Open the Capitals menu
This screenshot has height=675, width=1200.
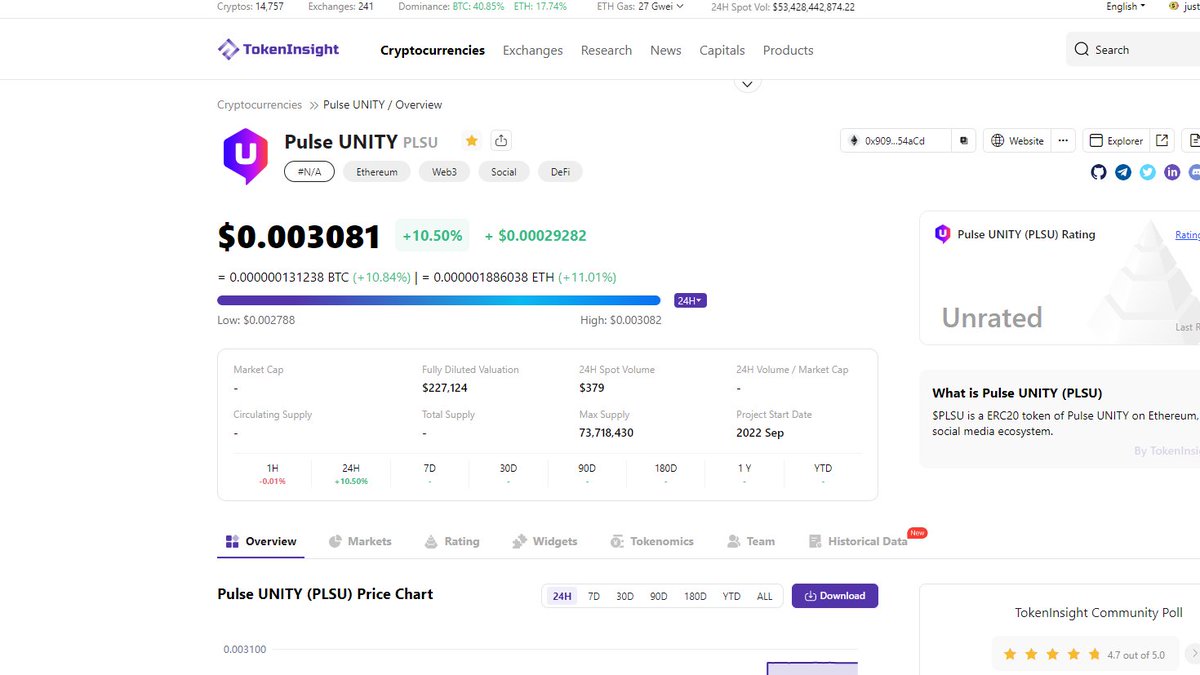coord(722,50)
